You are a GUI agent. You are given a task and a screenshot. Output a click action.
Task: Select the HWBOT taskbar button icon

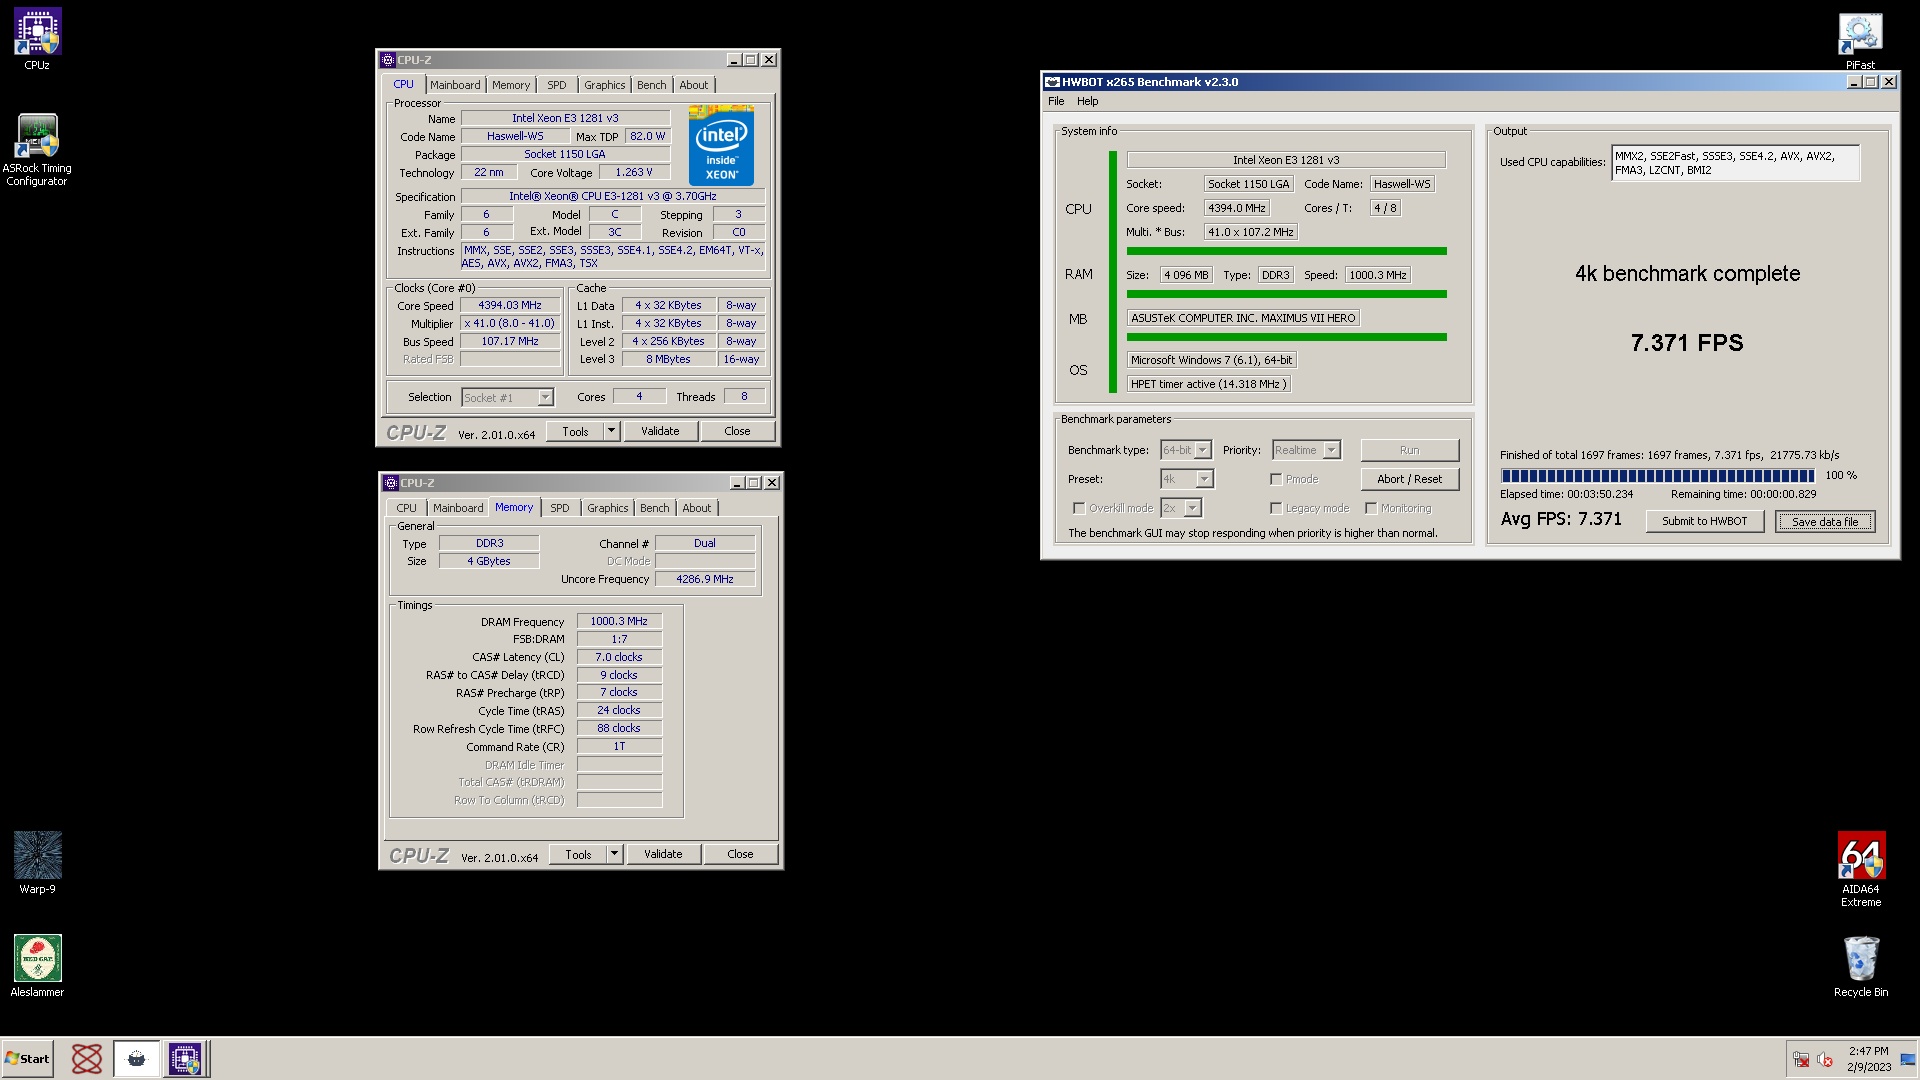click(x=137, y=1059)
